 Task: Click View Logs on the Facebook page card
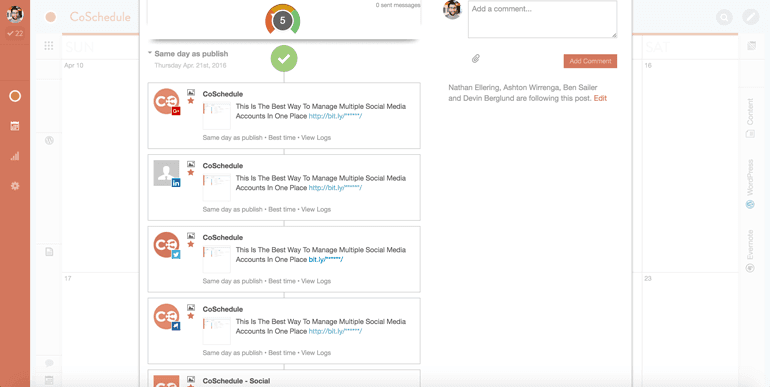pyautogui.click(x=316, y=353)
